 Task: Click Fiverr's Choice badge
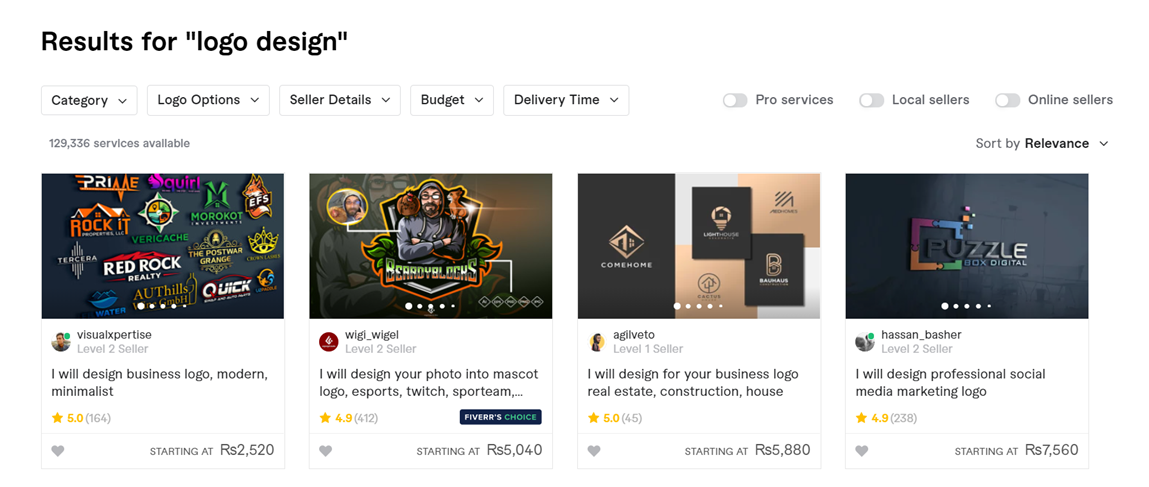pos(500,417)
